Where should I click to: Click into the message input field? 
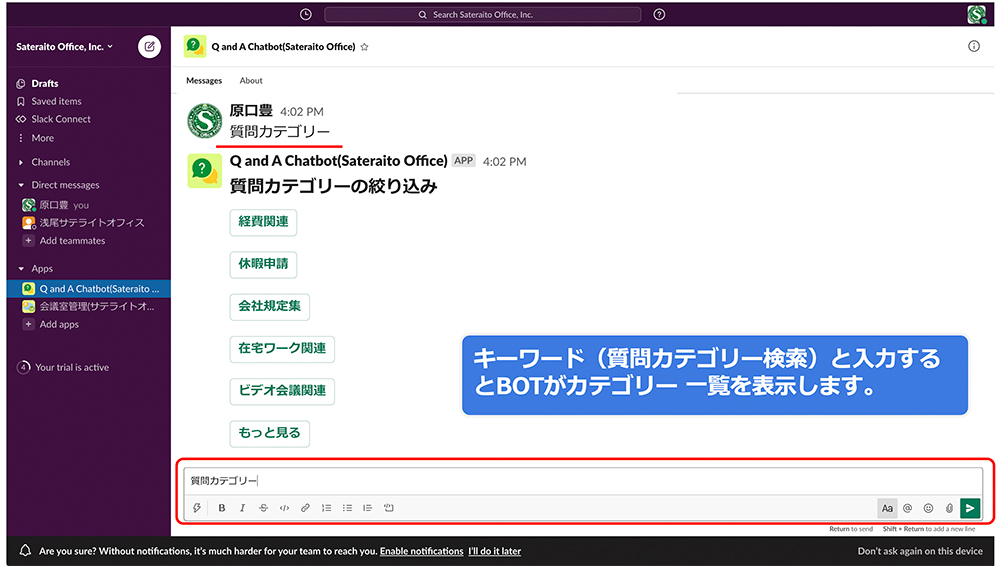(x=583, y=481)
